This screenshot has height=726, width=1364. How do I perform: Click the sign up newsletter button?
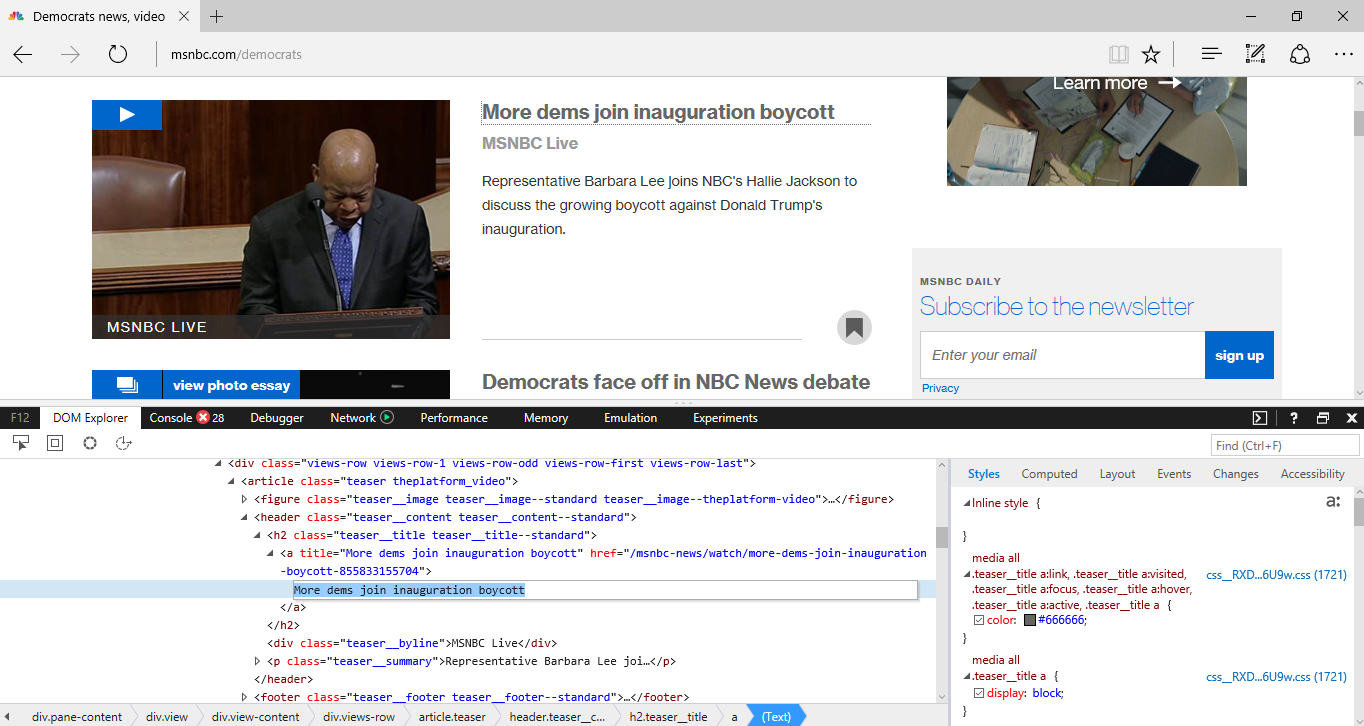(1239, 355)
